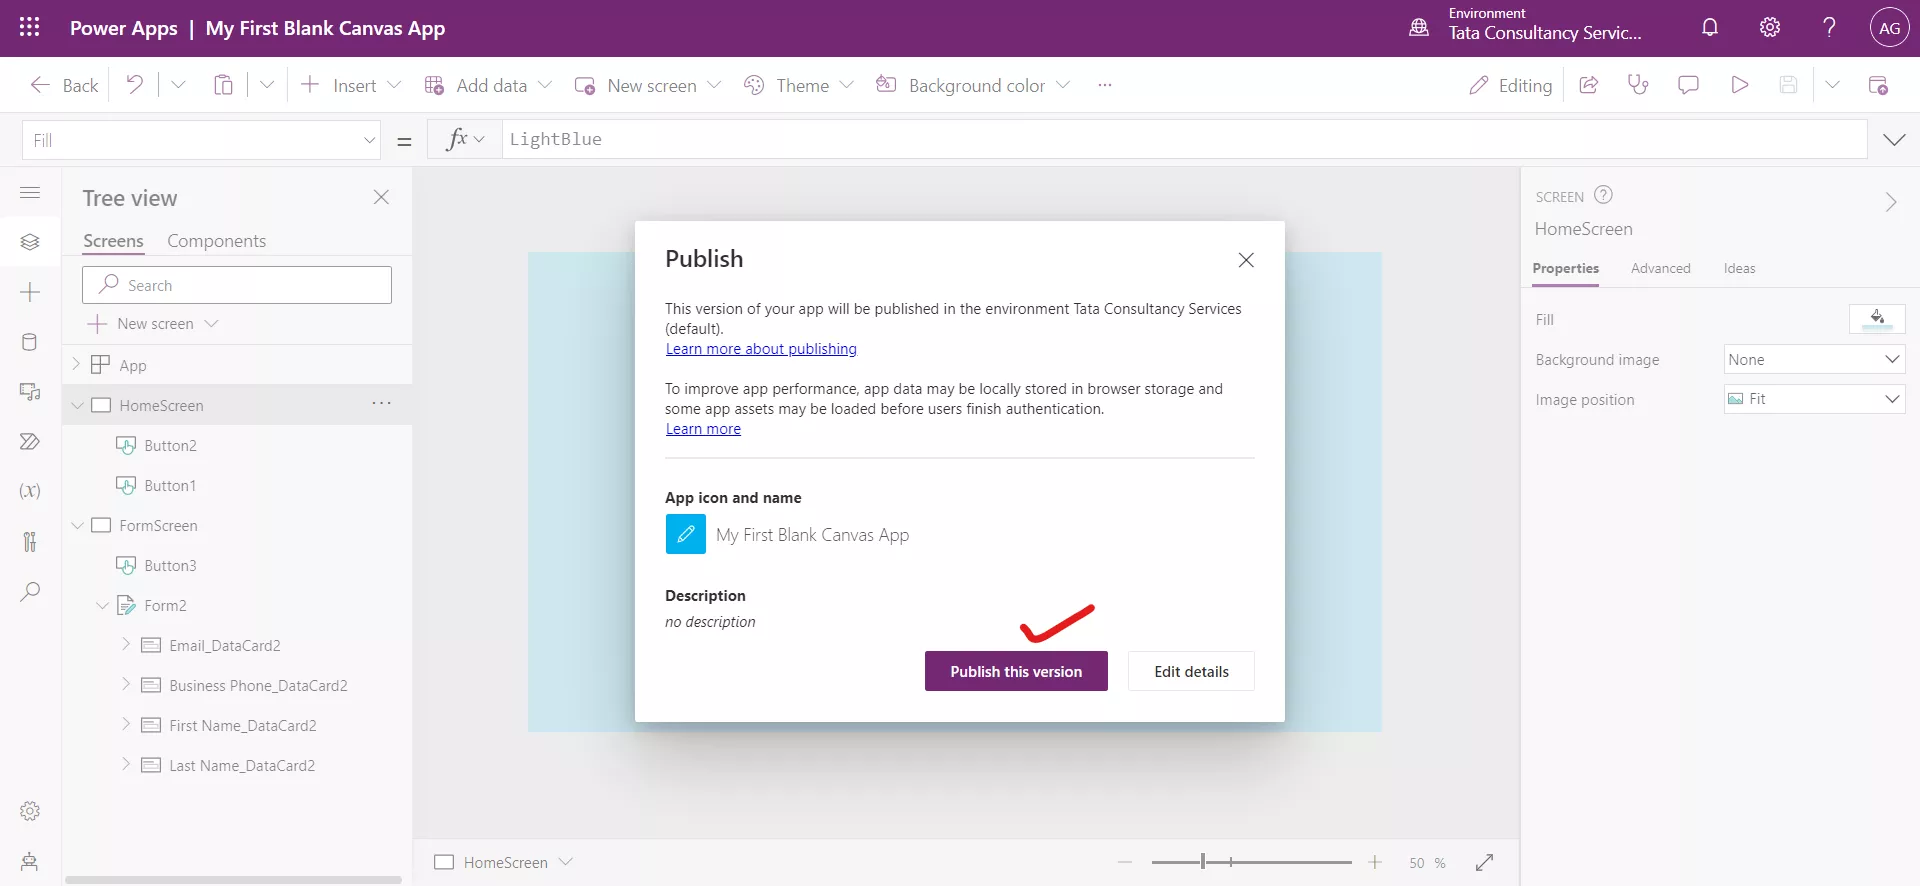Open the help question mark
This screenshot has height=886, width=1920.
click(x=1829, y=27)
